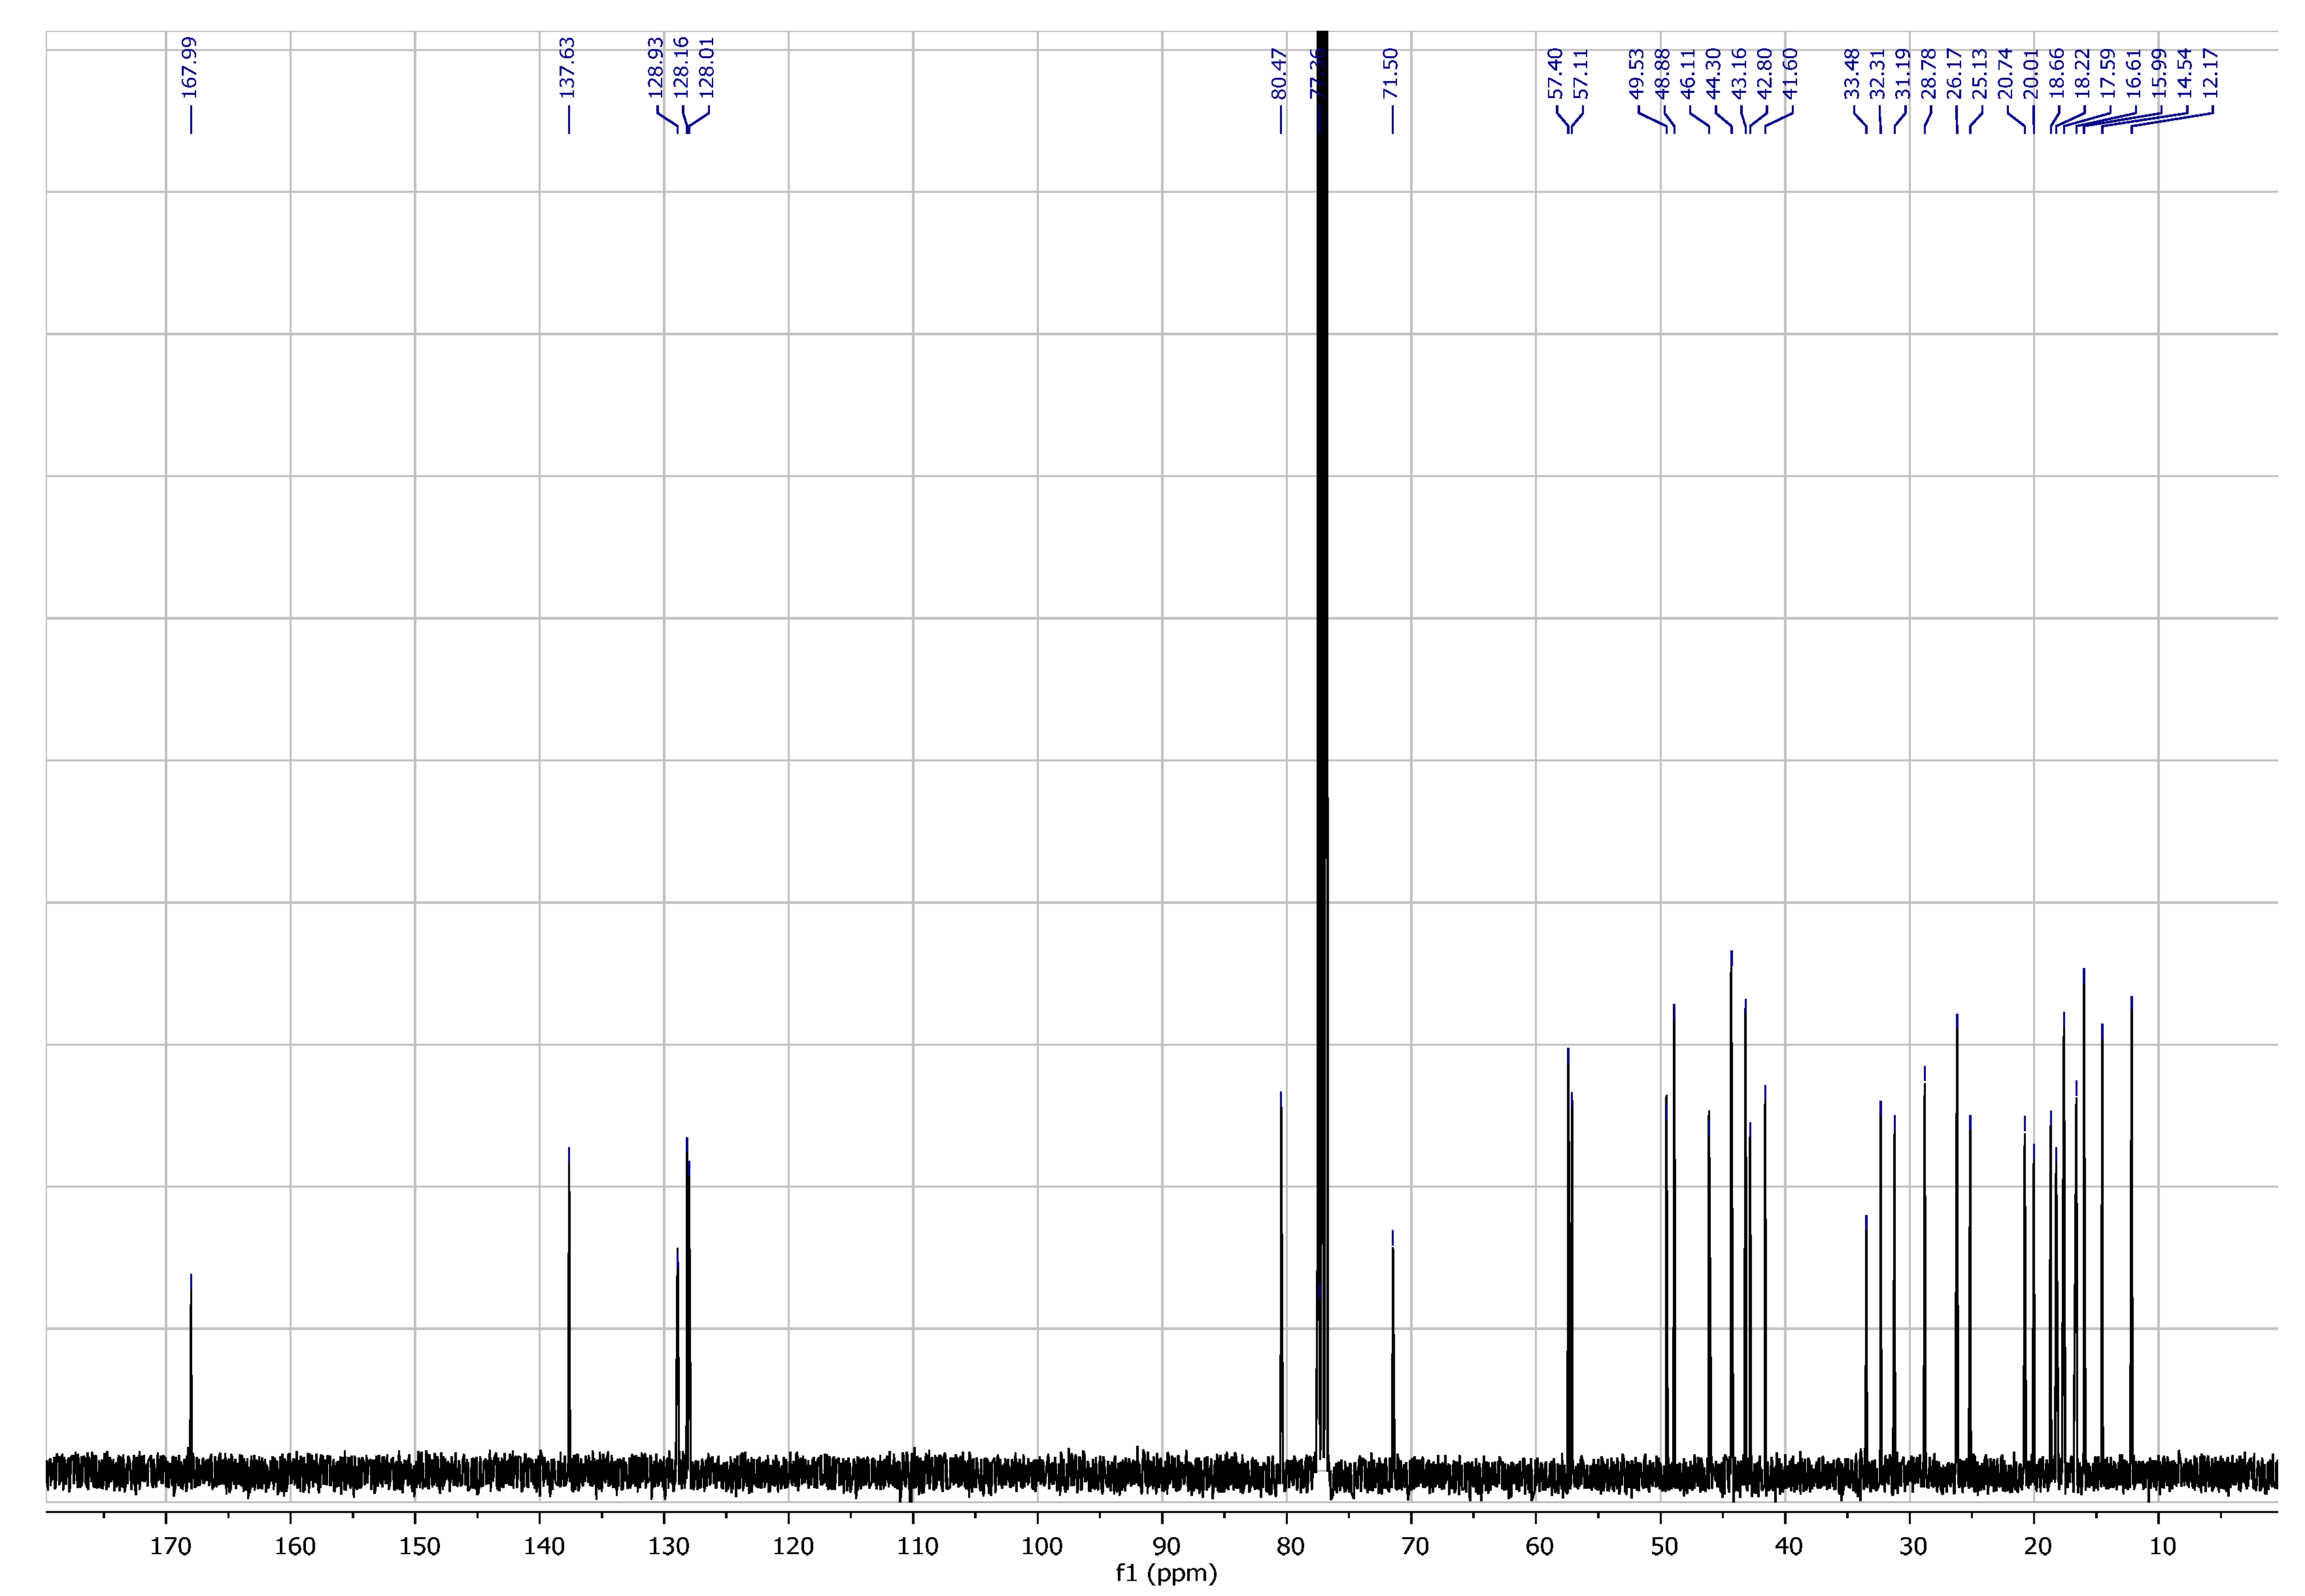Viewport: 2305px width, 1596px height.
Task: Click the 170 tick label on axis
Action: (x=171, y=1547)
